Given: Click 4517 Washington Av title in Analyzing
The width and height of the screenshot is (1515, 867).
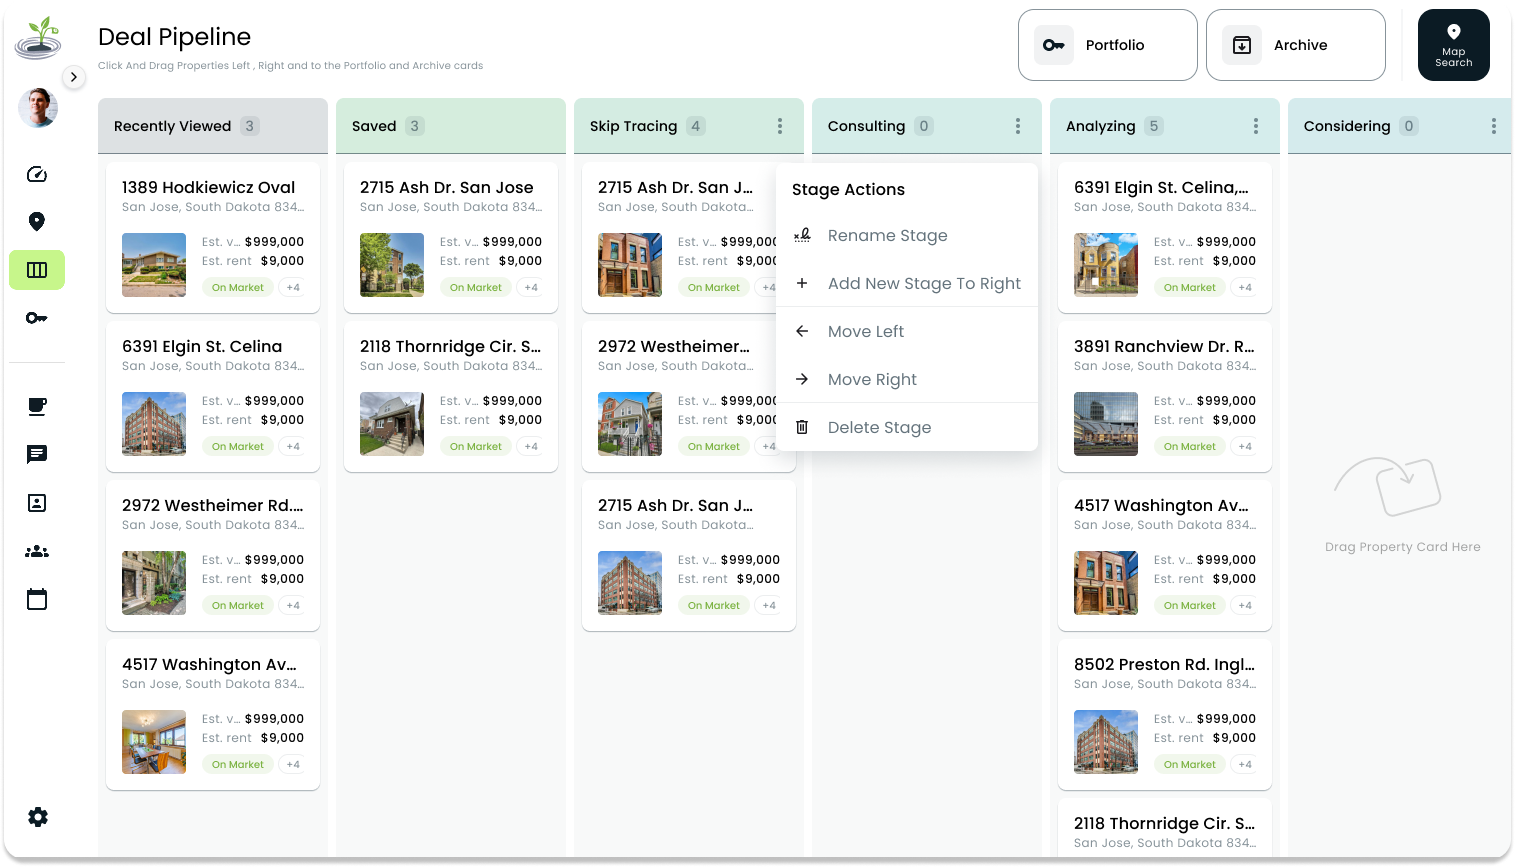Looking at the screenshot, I should pos(1161,506).
